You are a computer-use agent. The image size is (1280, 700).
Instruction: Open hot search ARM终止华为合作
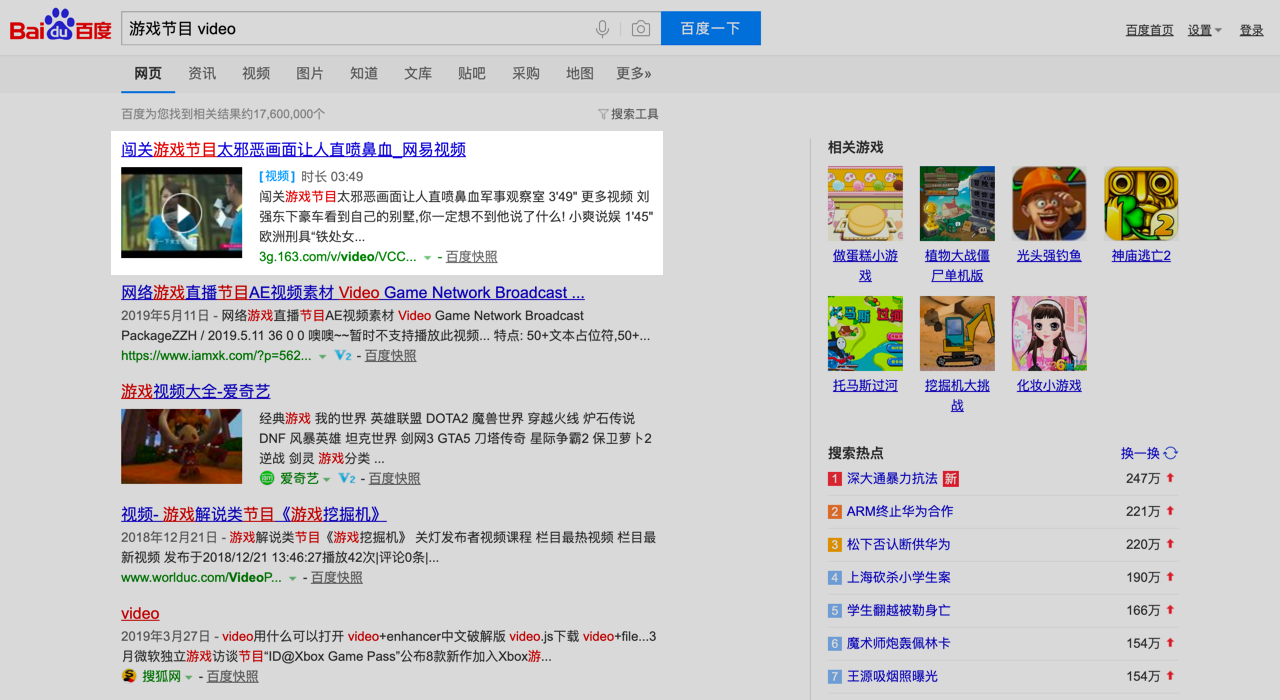click(900, 511)
